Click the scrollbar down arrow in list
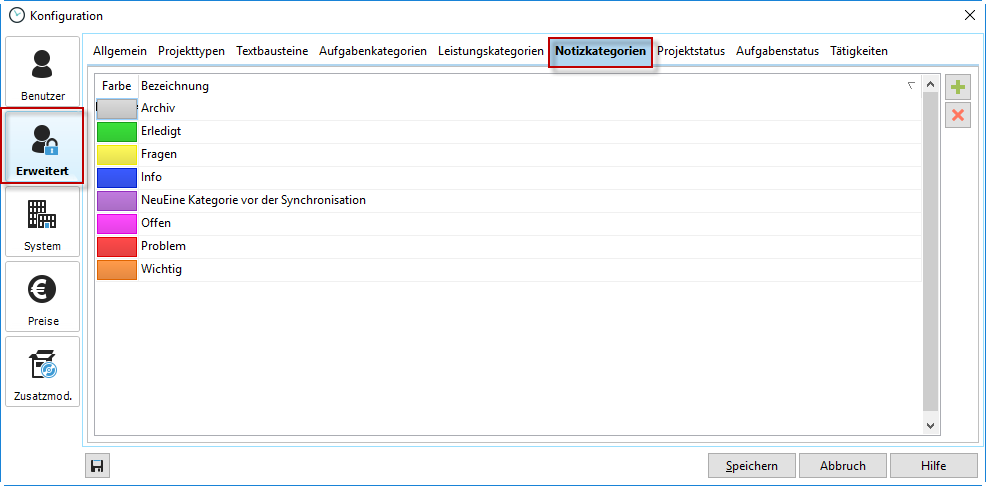The image size is (986, 486). tap(930, 425)
